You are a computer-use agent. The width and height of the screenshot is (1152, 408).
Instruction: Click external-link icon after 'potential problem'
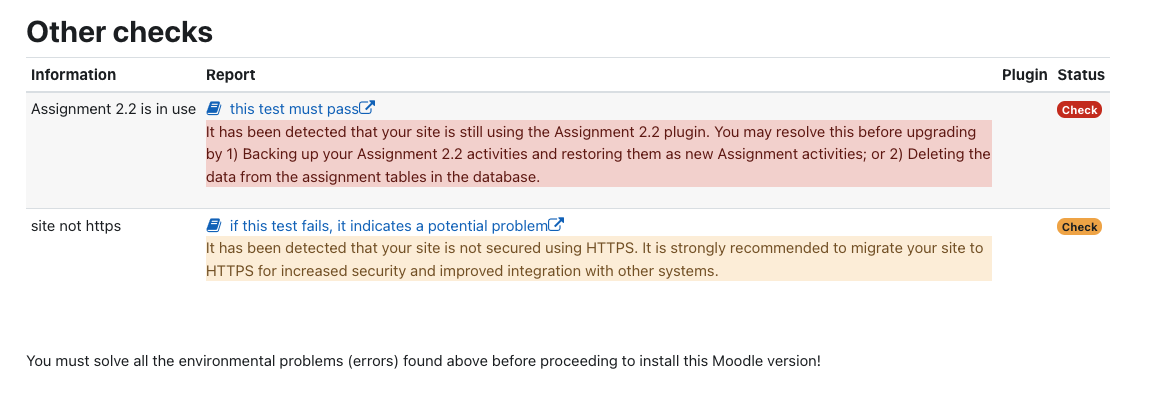point(556,224)
